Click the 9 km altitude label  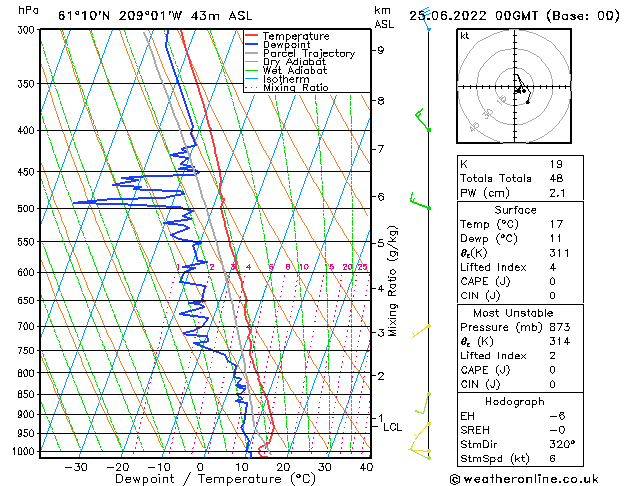pyautogui.click(x=380, y=50)
